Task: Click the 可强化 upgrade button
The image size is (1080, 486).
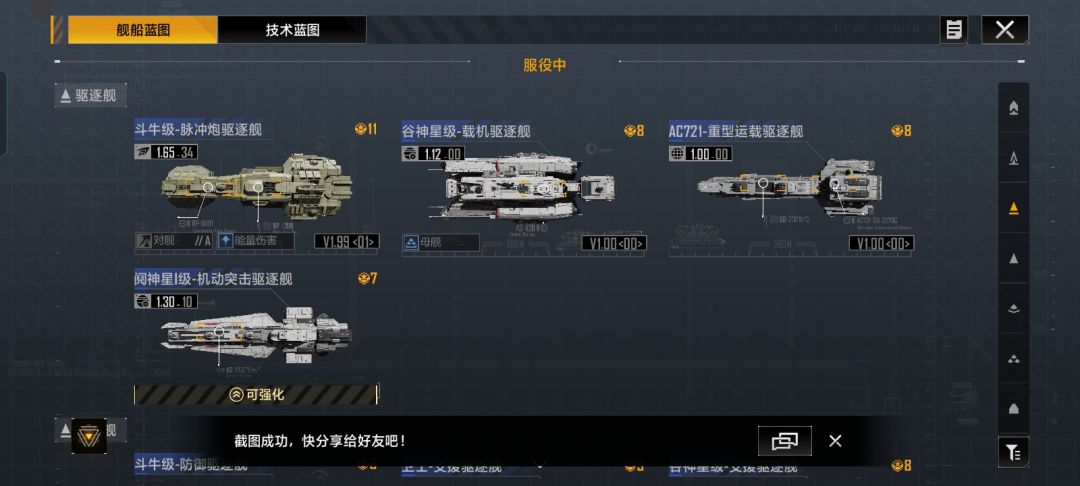Action: [x=256, y=394]
